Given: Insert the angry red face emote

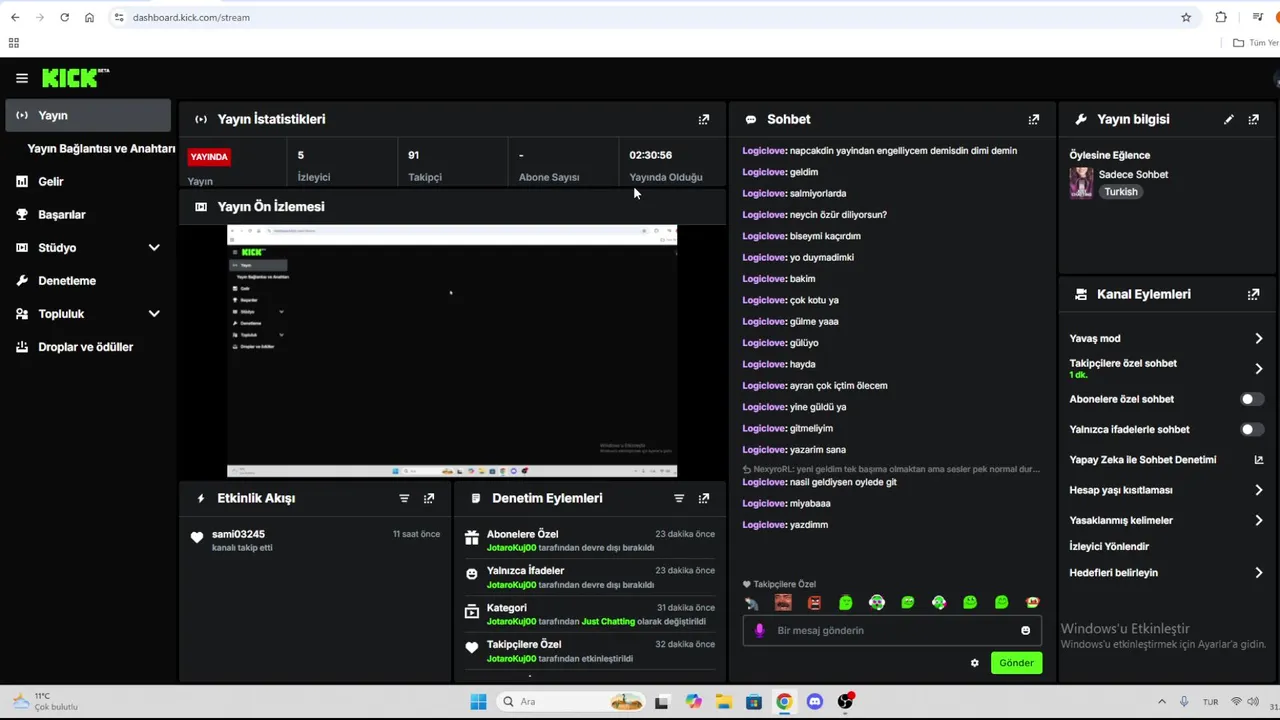Looking at the screenshot, I should (814, 603).
